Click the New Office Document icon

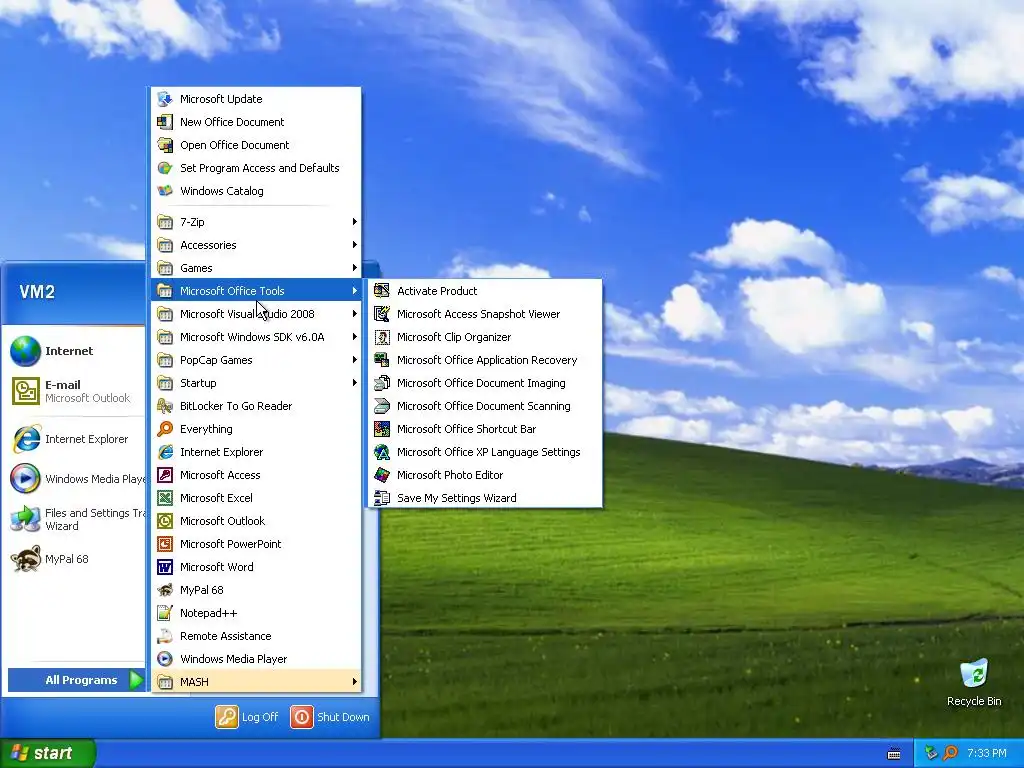click(x=165, y=122)
